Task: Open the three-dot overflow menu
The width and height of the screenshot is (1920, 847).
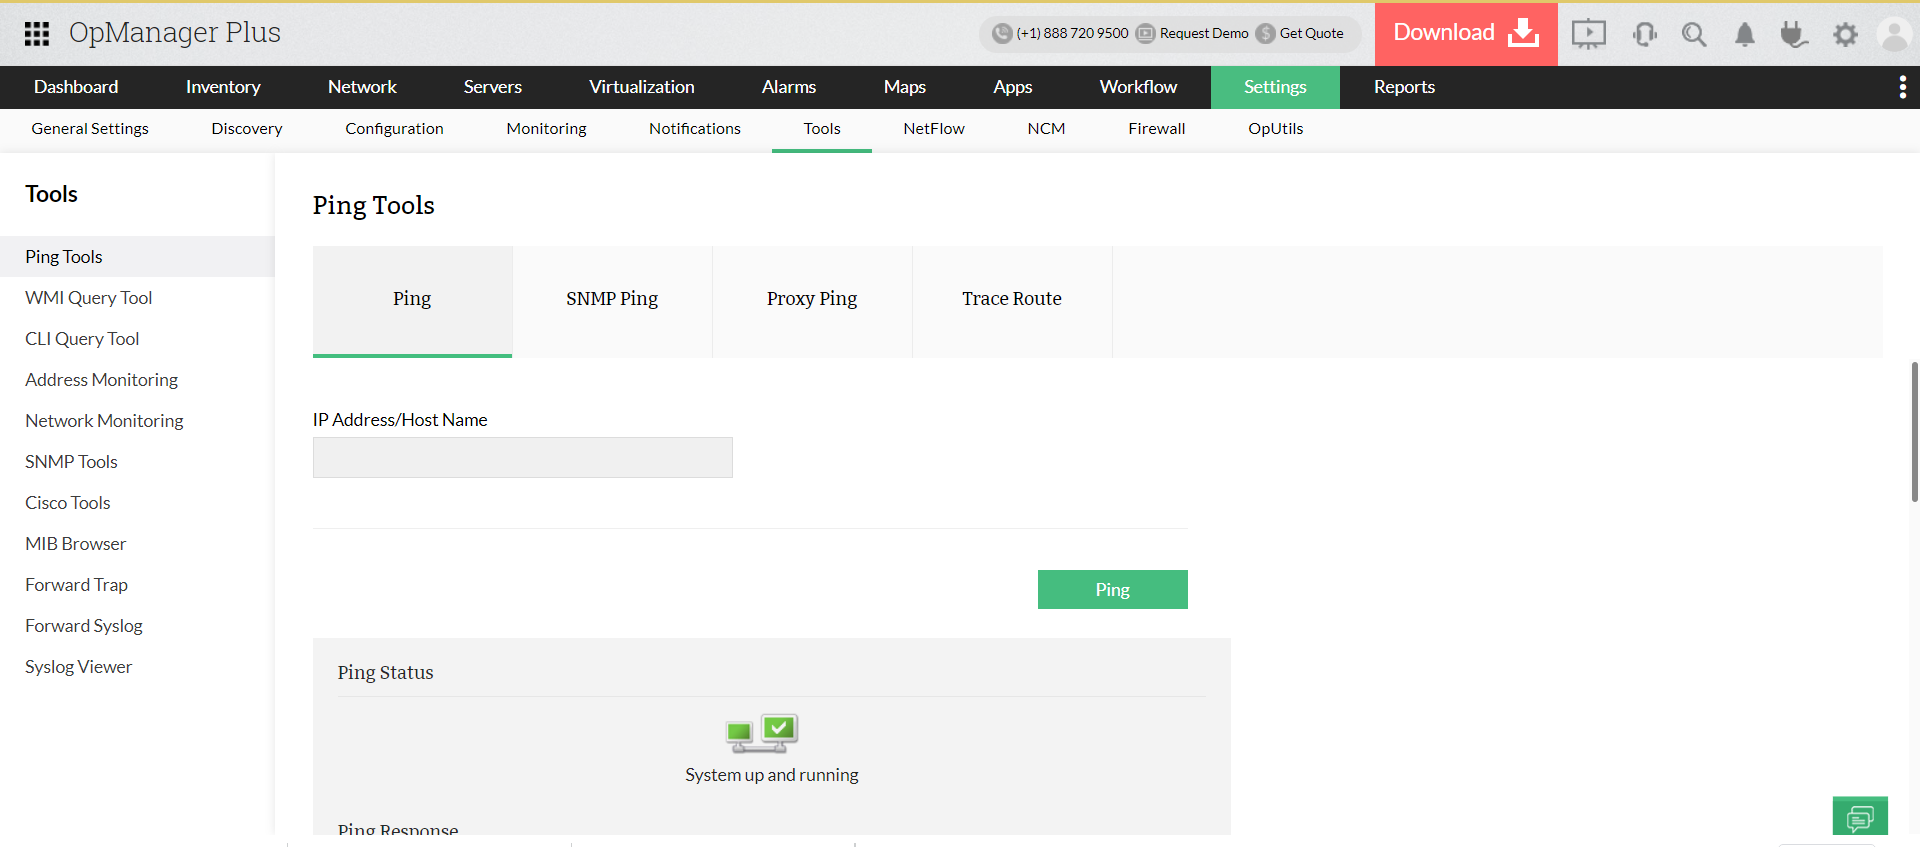Action: tap(1902, 88)
